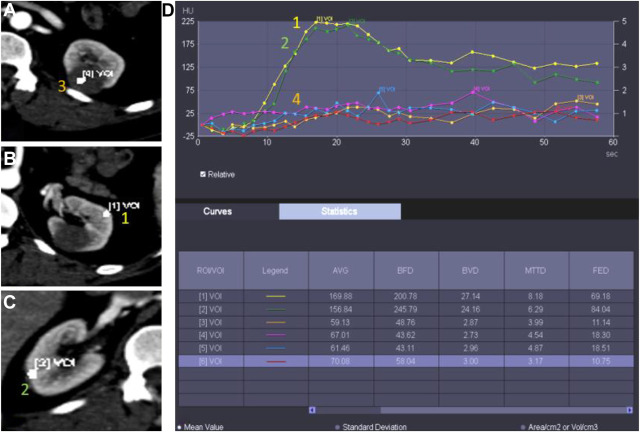640x432 pixels.
Task: Select the Standard Deviation radio option
Action: pos(337,428)
